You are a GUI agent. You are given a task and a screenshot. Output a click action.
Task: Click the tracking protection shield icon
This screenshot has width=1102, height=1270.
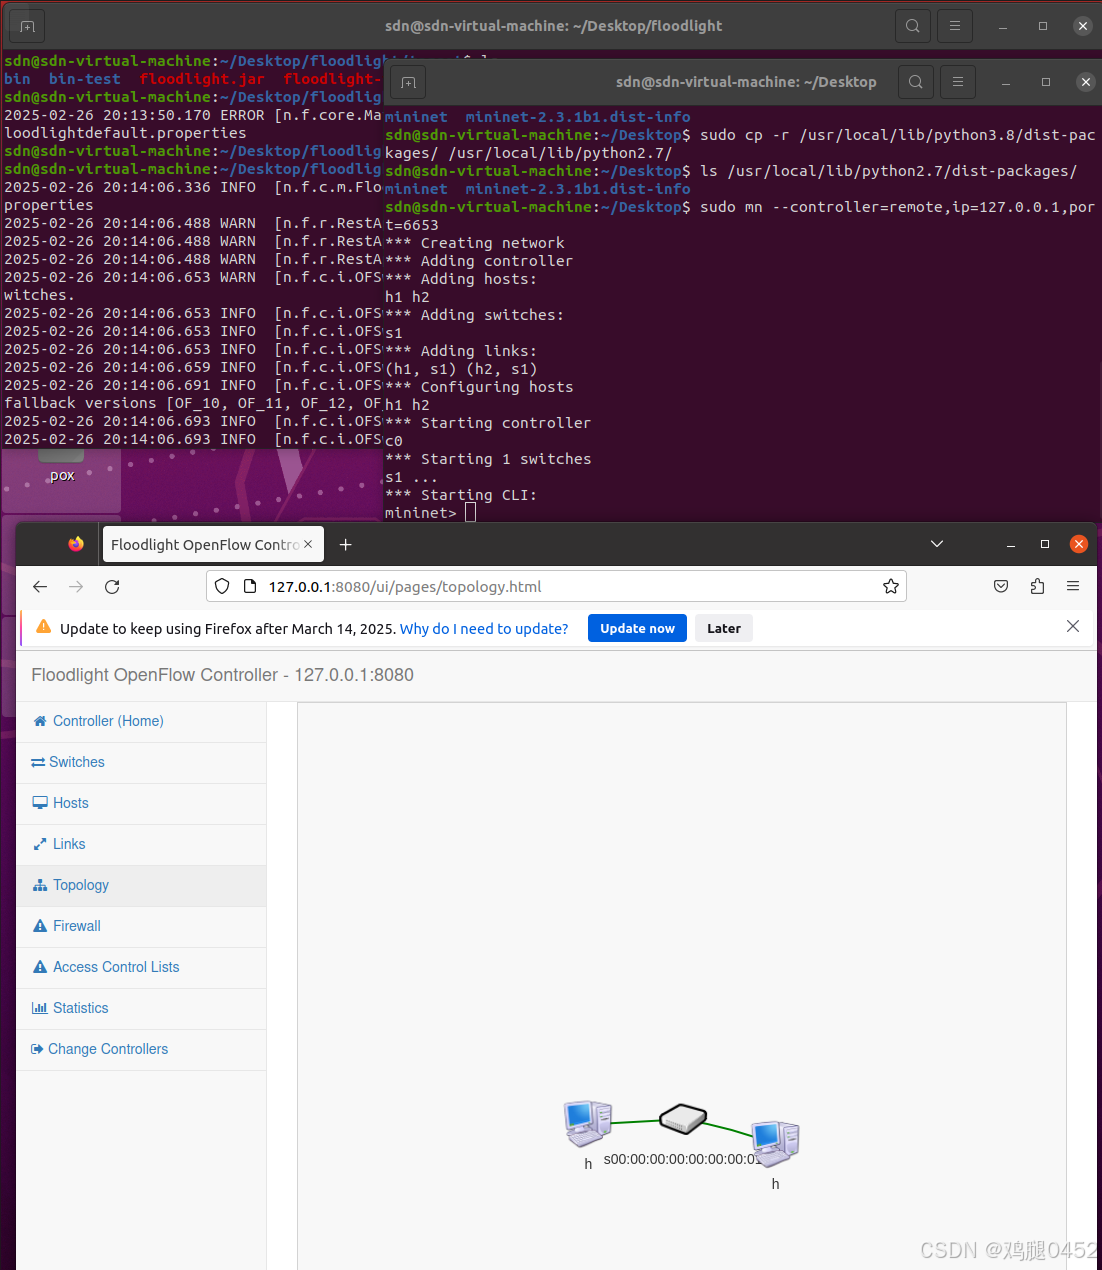pyautogui.click(x=223, y=586)
